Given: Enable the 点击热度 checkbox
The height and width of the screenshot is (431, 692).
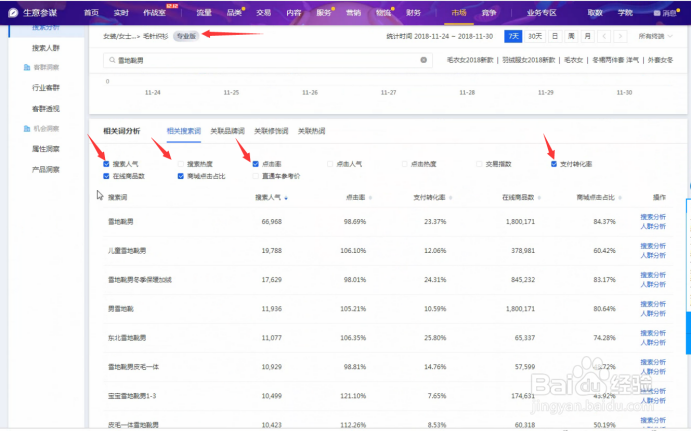Looking at the screenshot, I should pos(405,164).
